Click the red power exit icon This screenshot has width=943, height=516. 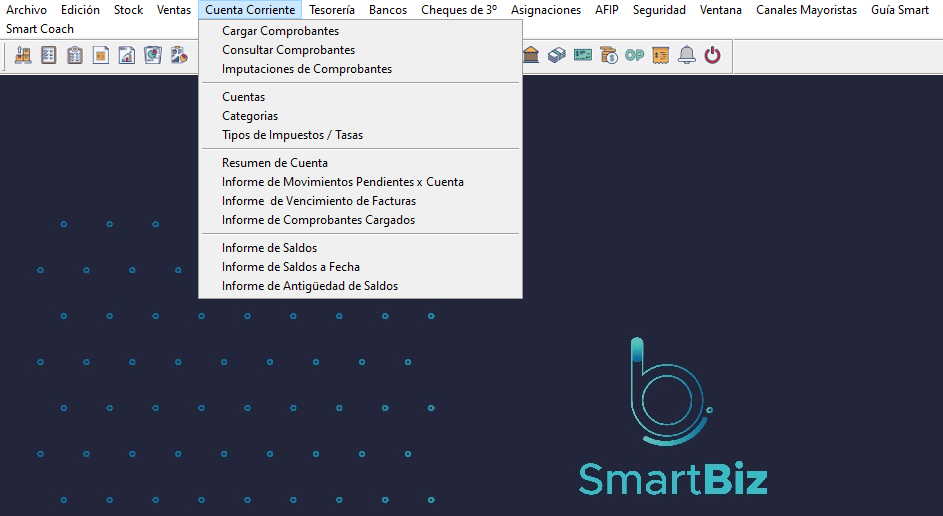712,56
